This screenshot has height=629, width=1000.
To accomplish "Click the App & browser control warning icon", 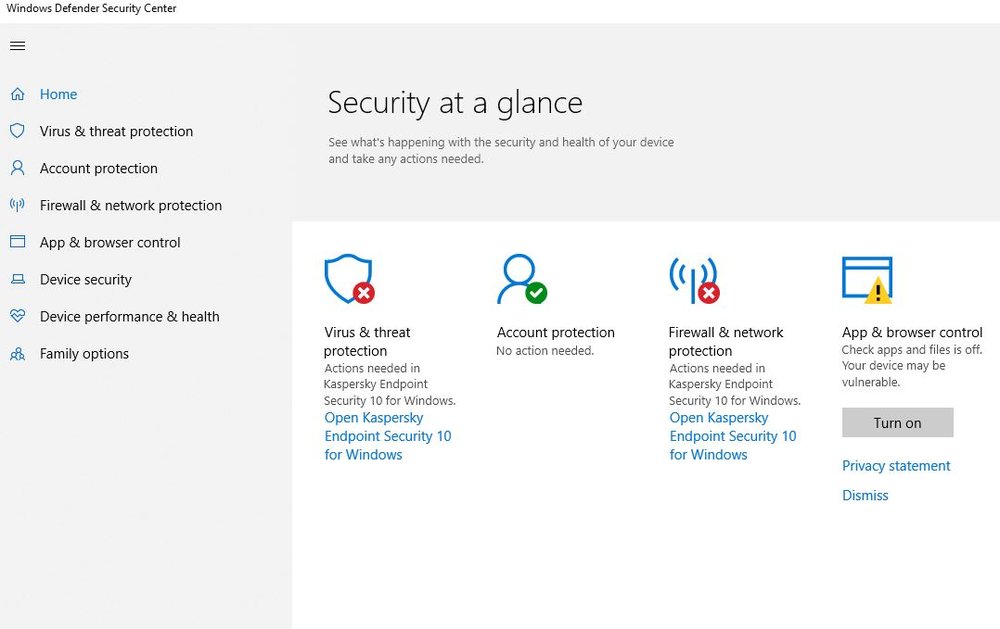I will 866,278.
